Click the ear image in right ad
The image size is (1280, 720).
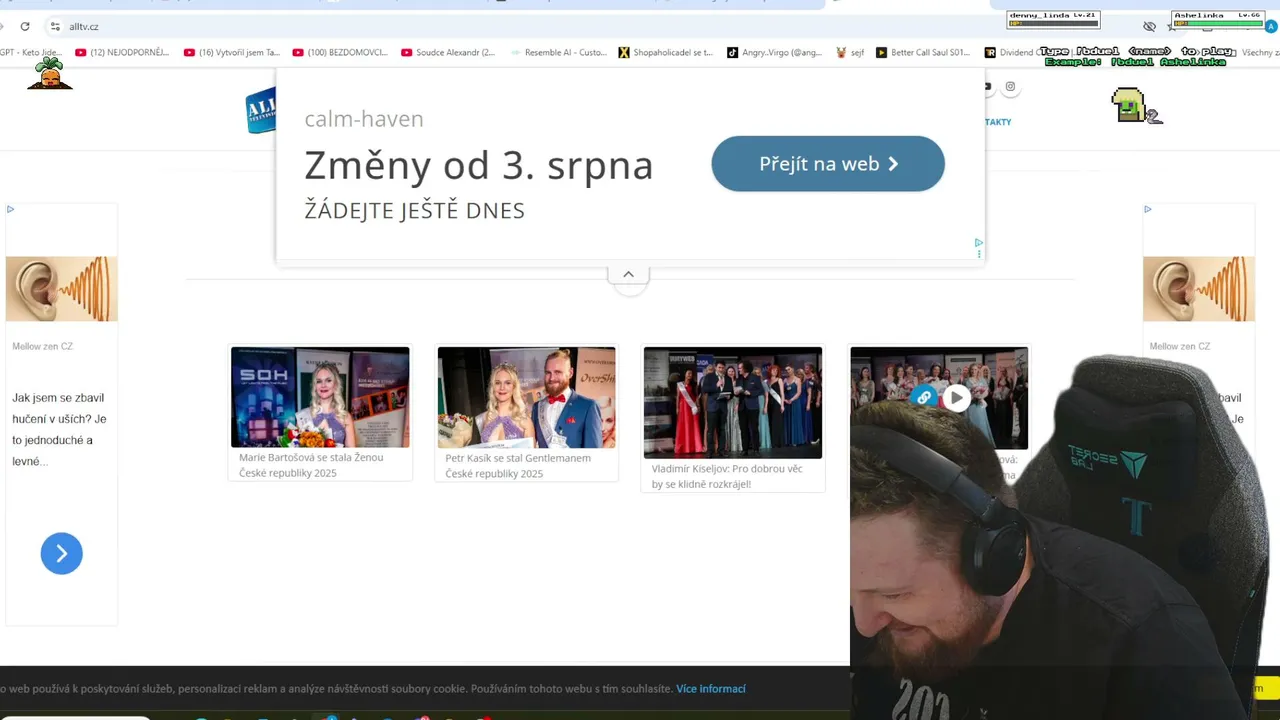(1198, 289)
